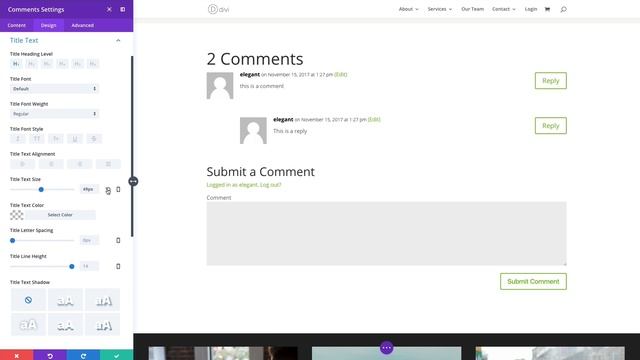Screen dimensions: 640x360
Task: Expand the About menu
Action: (x=409, y=9)
